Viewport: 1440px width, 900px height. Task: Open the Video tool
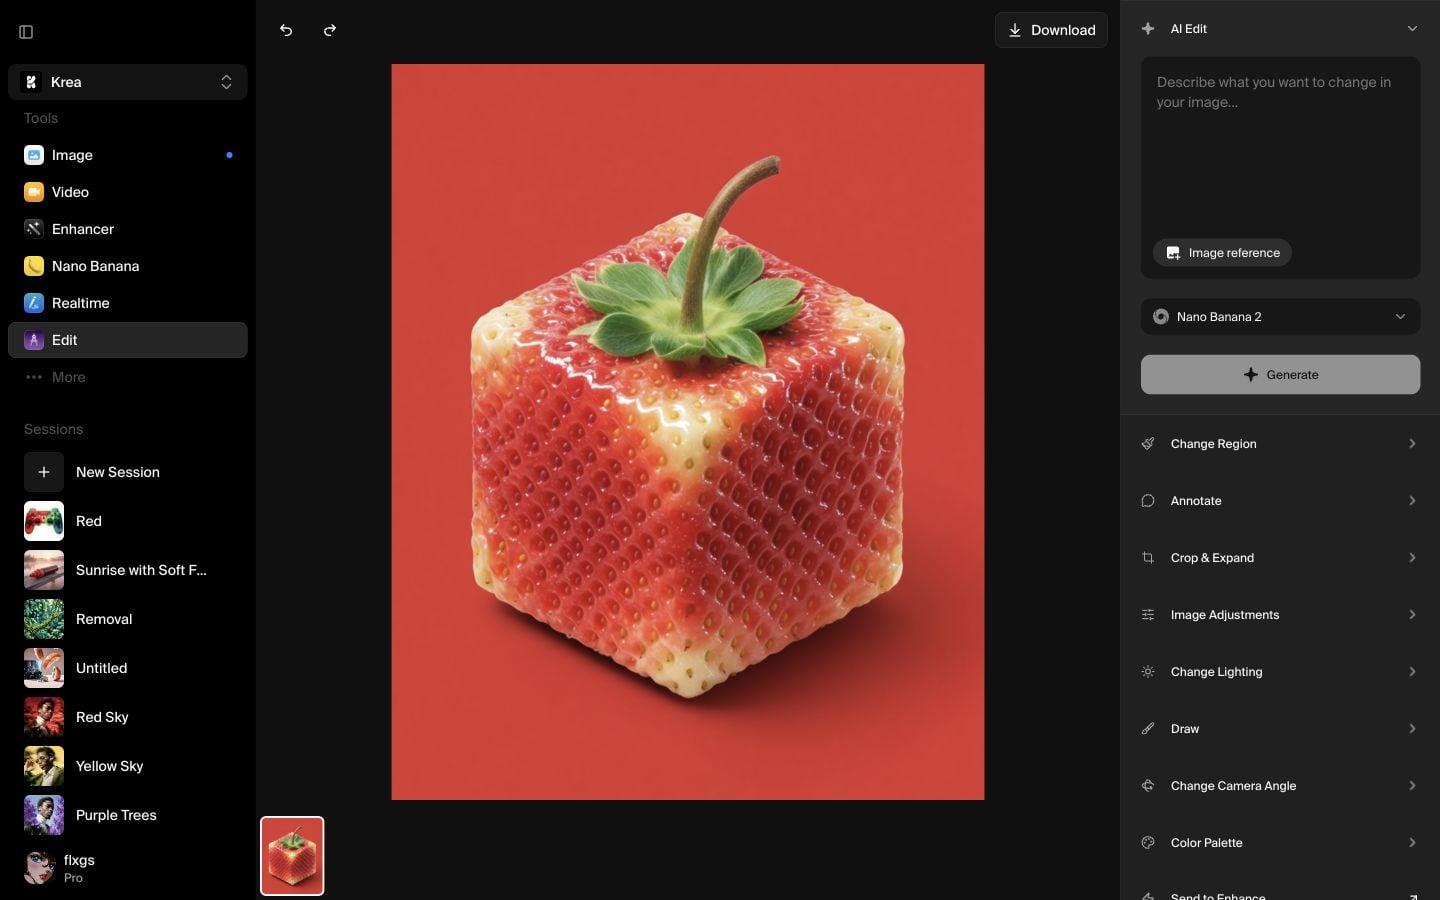point(128,192)
